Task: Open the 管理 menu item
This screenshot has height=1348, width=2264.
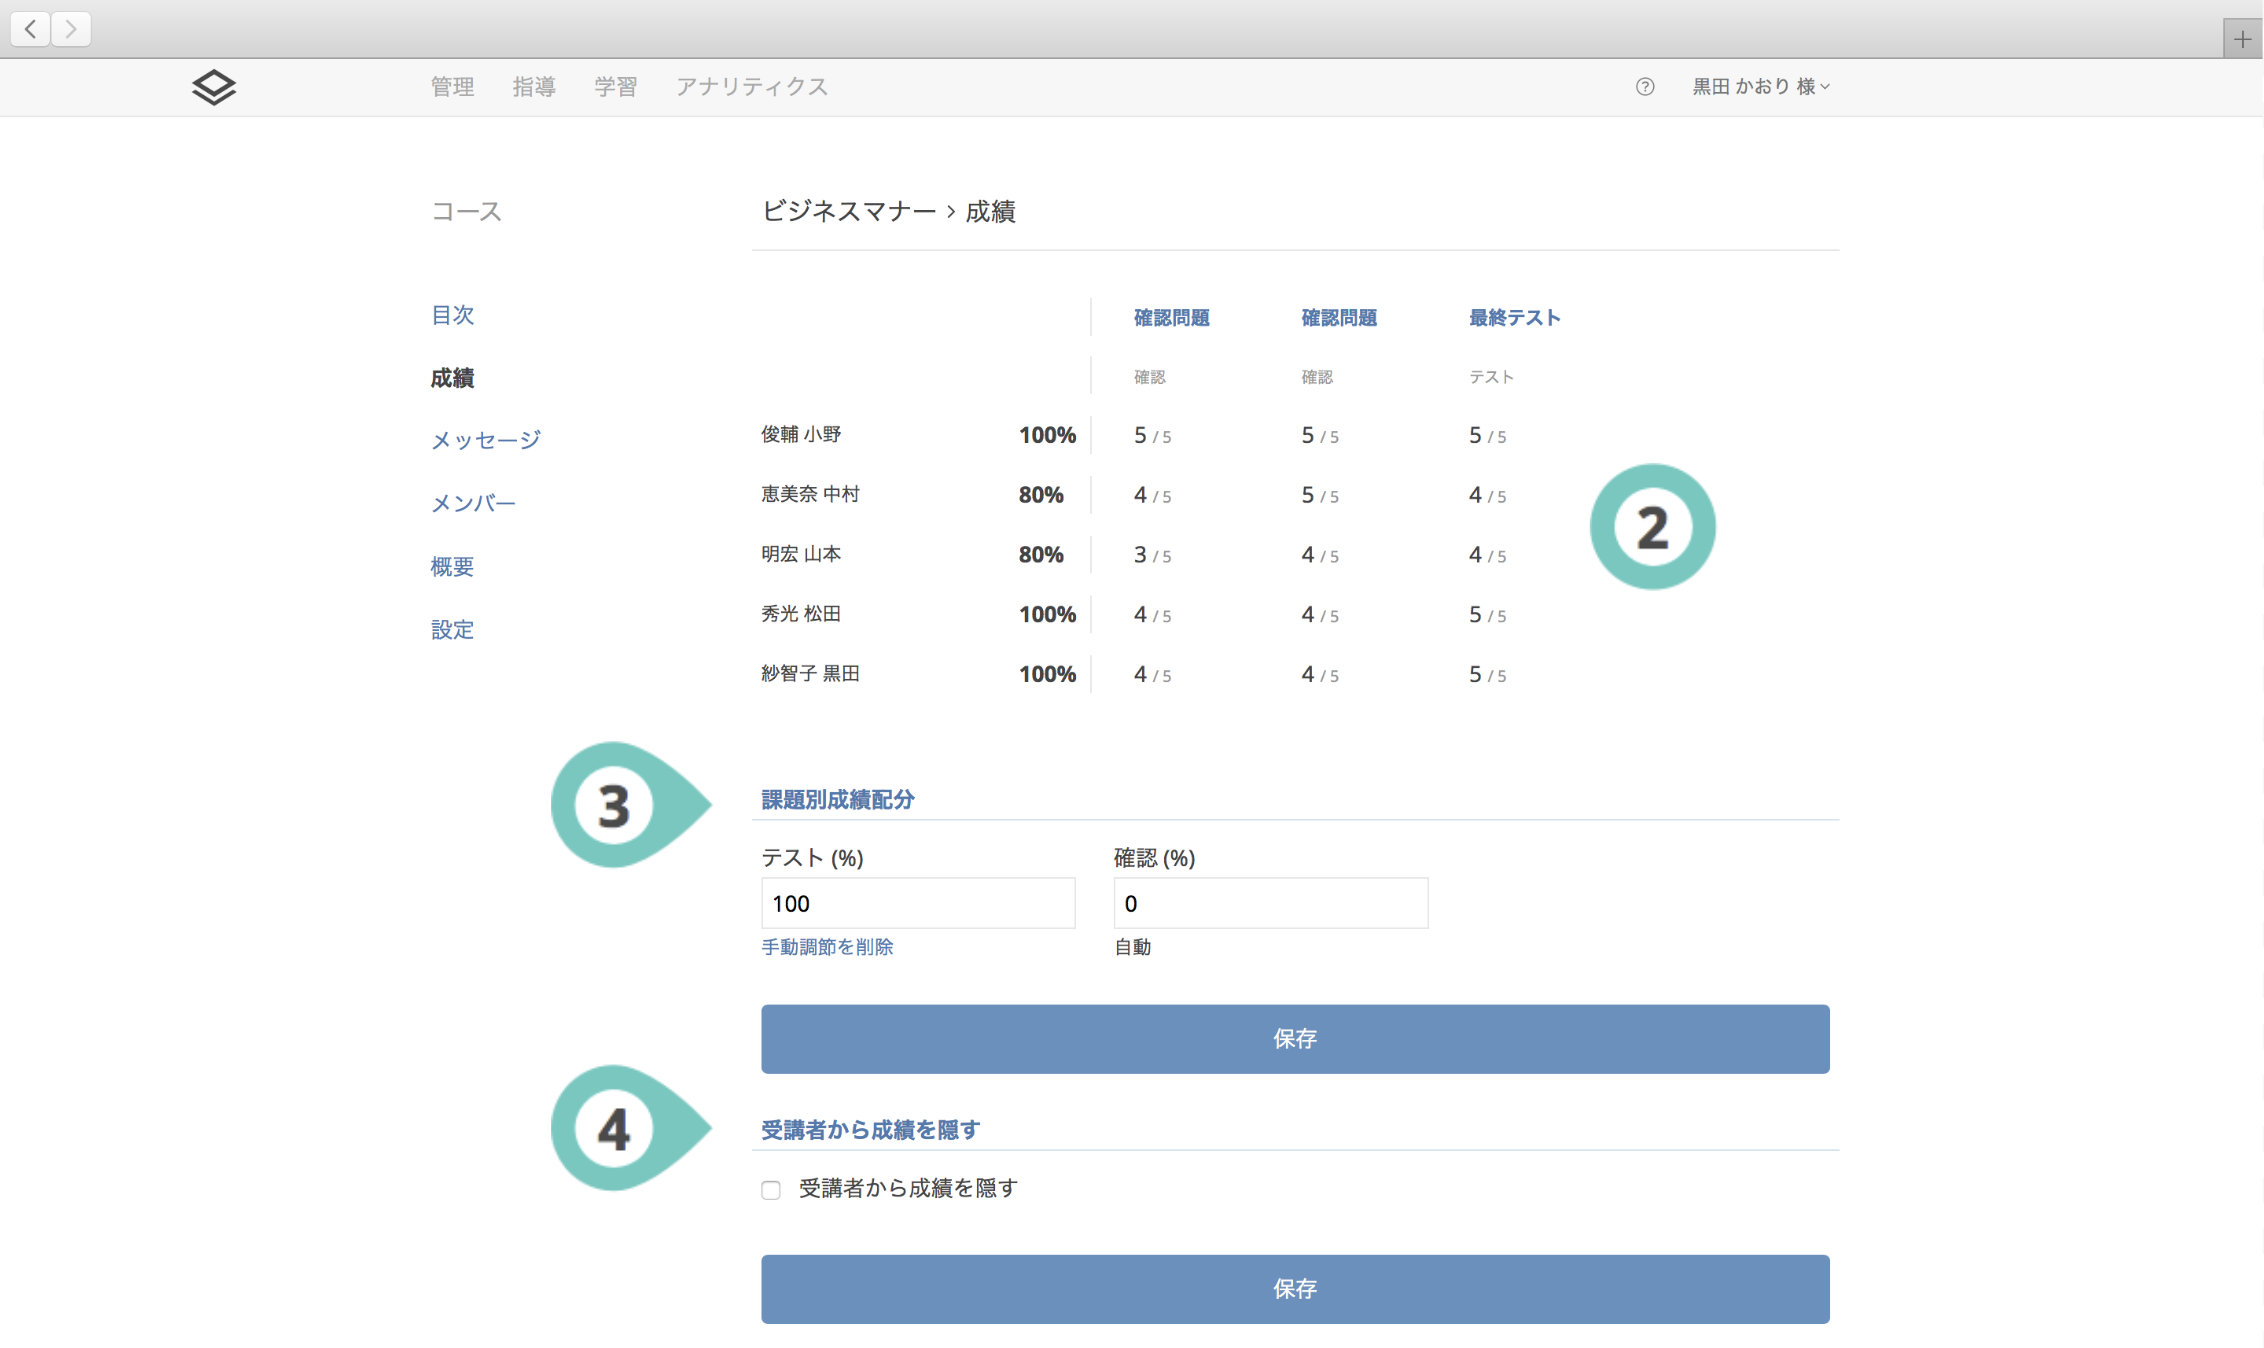Action: (452, 87)
